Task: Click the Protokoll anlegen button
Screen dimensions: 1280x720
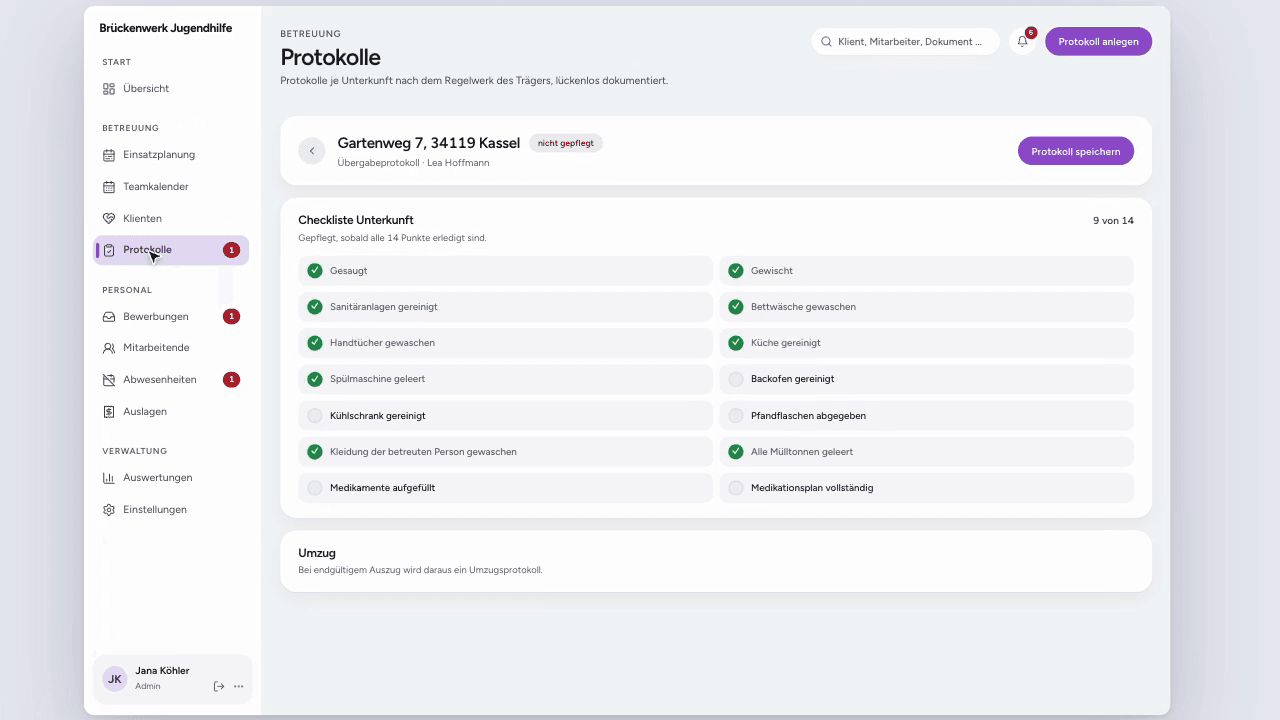Action: 1098,41
